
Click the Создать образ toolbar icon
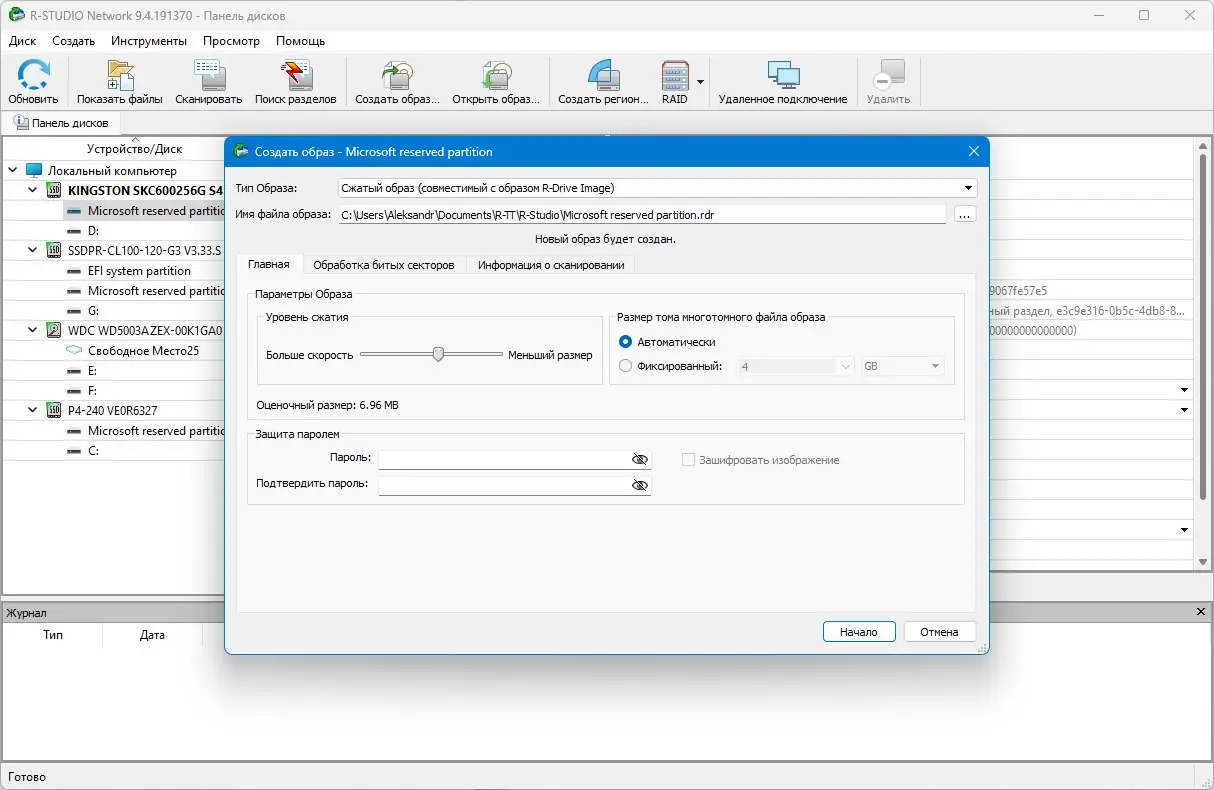[397, 75]
